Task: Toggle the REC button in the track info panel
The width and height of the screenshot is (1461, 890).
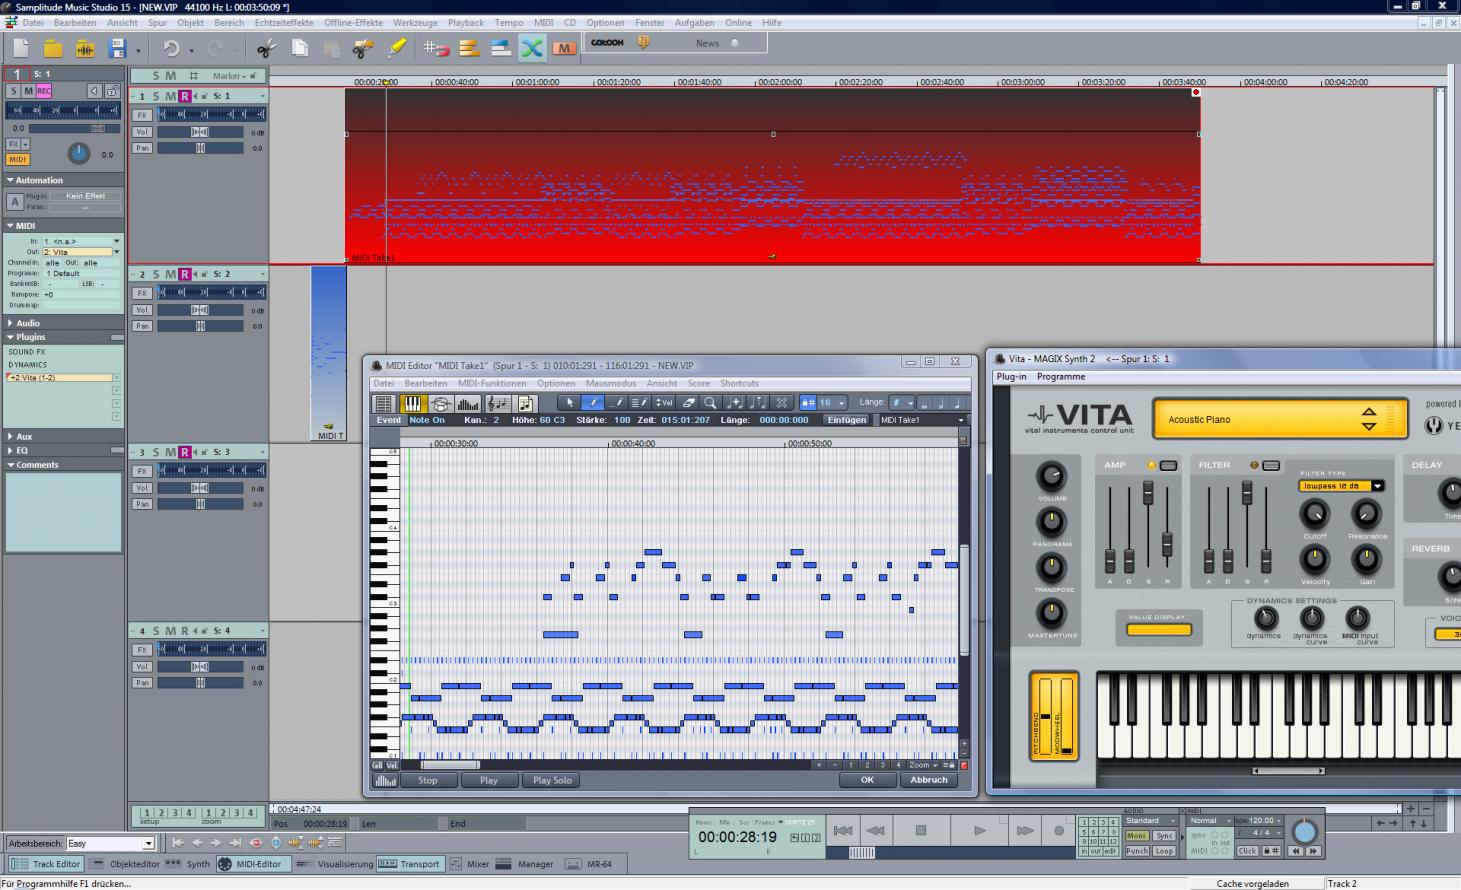Action: click(43, 91)
